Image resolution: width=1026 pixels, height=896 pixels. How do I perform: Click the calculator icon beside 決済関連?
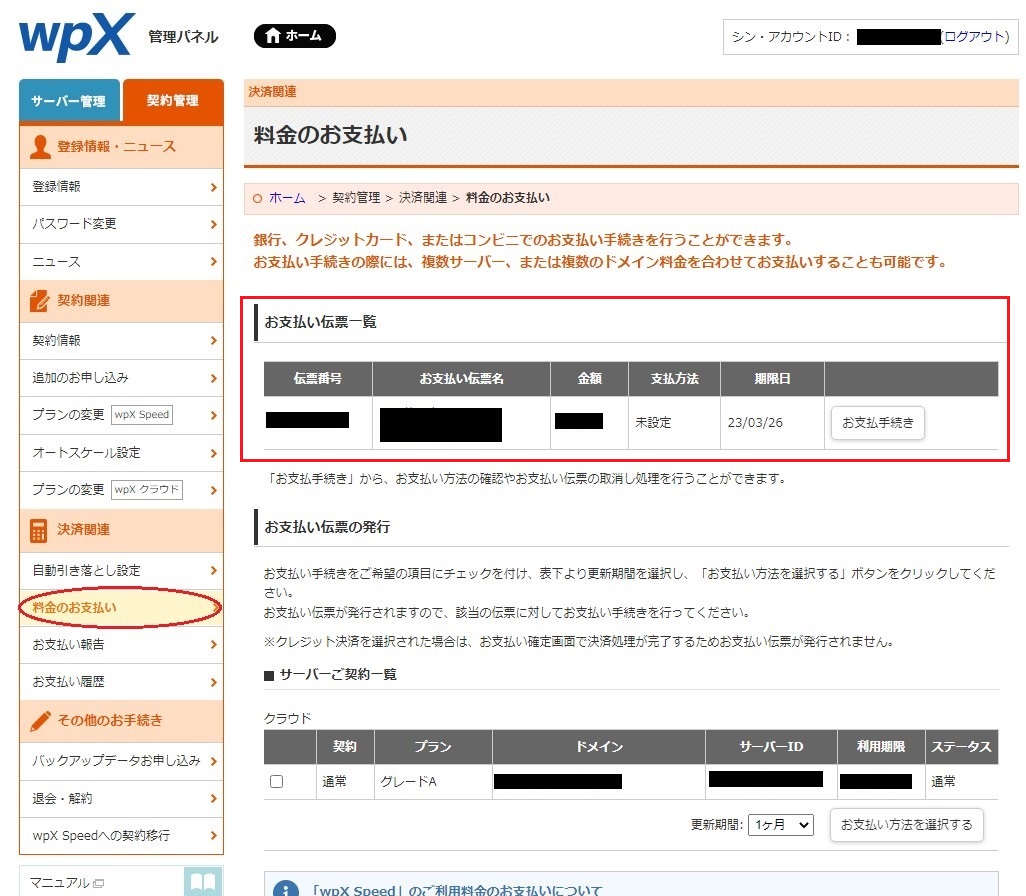tap(40, 530)
